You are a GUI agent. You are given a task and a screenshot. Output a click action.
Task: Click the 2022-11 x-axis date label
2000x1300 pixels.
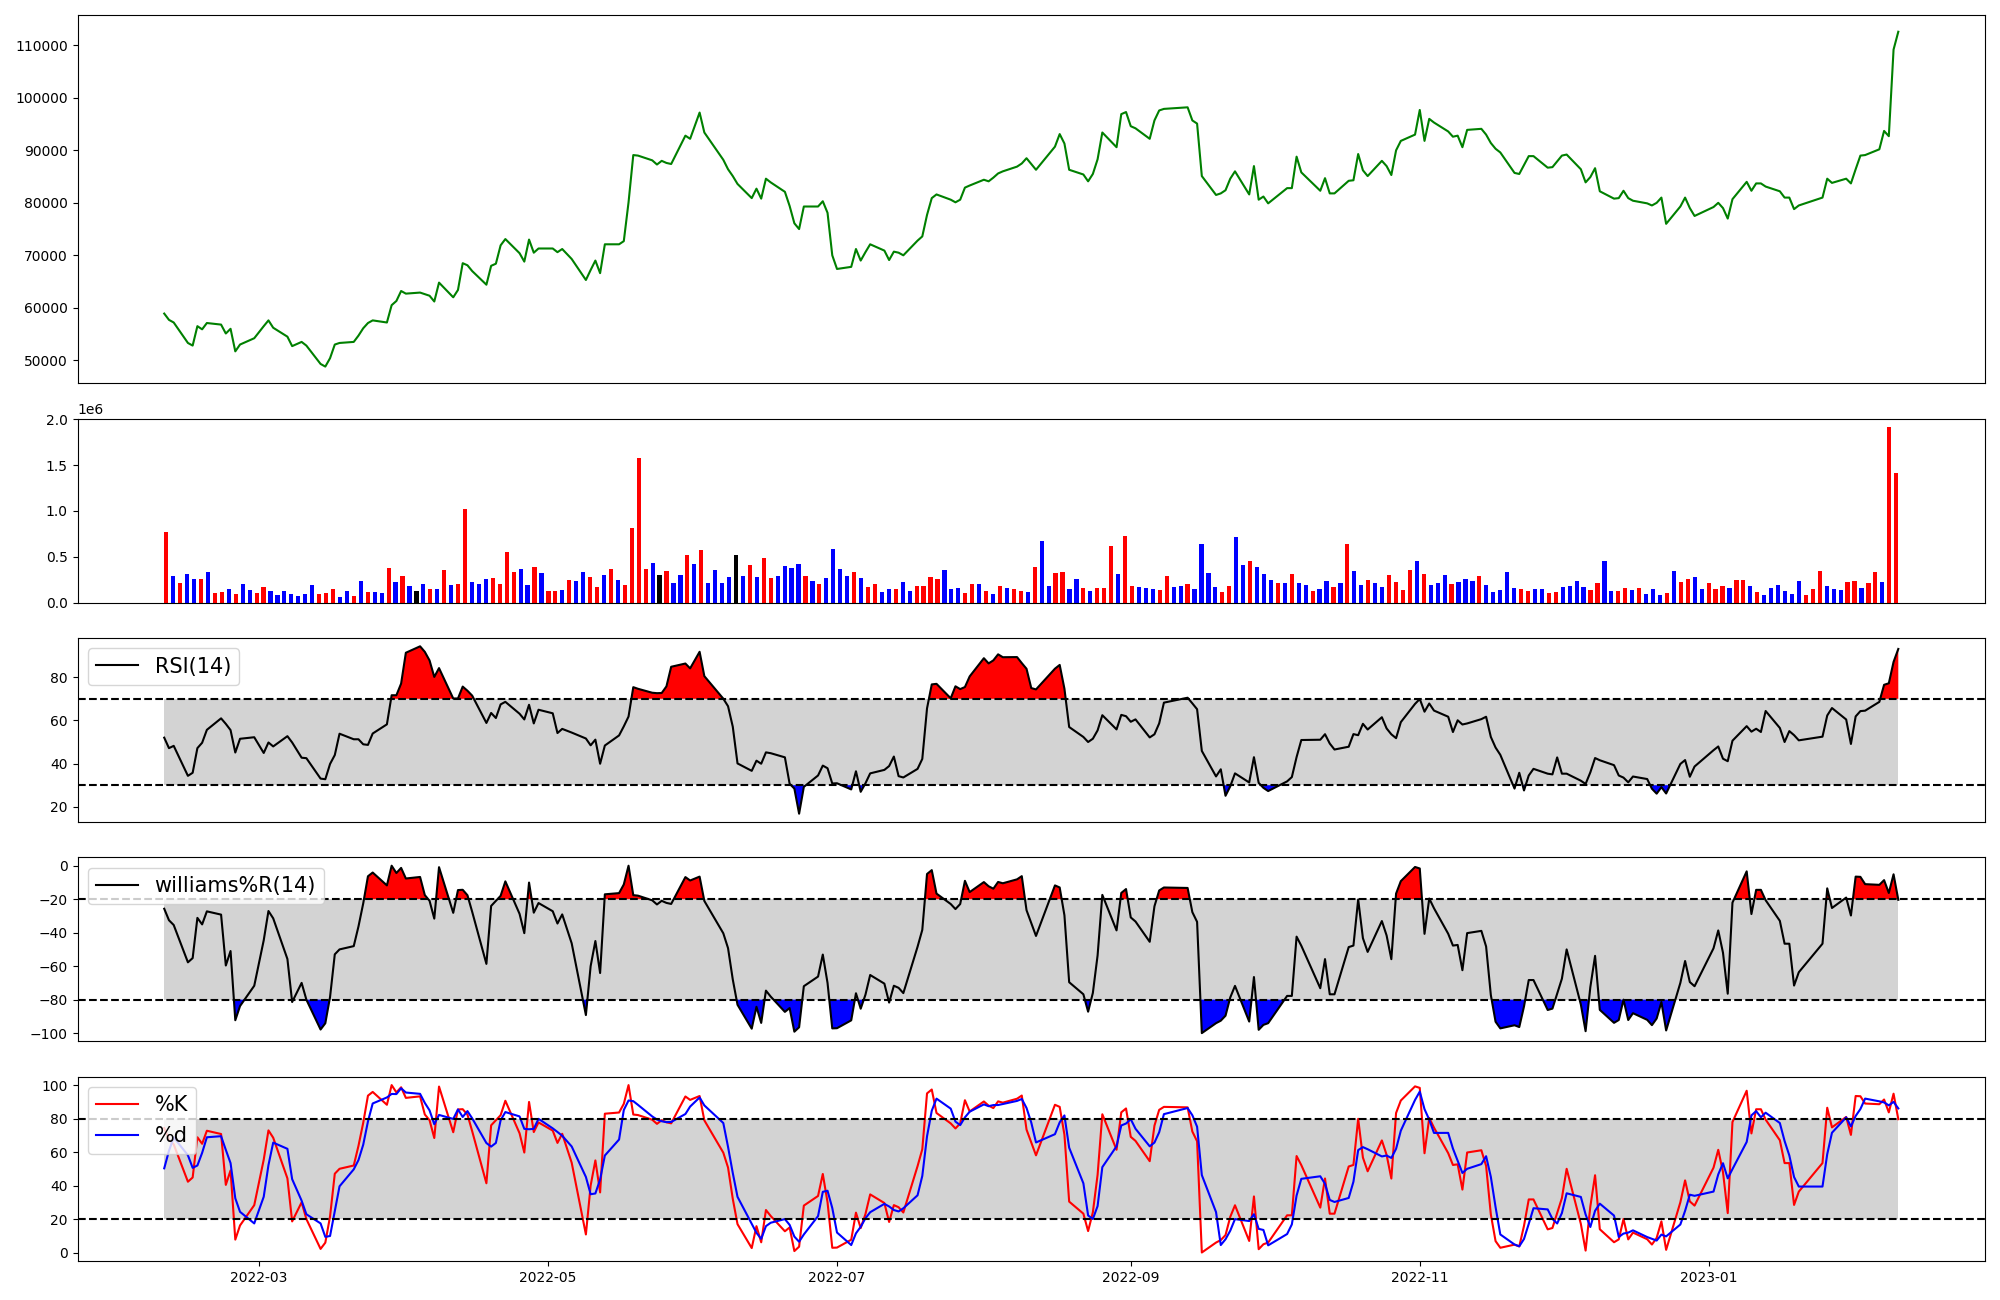(1420, 1276)
